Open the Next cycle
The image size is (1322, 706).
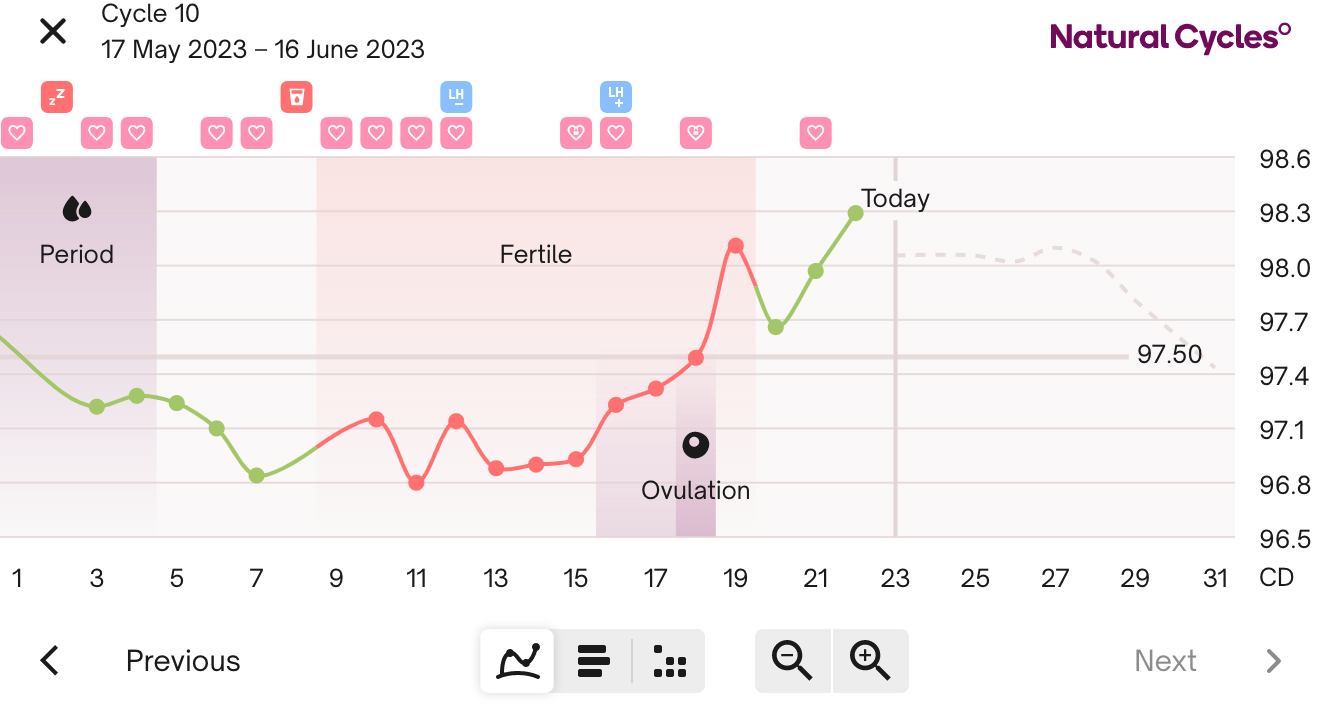pyautogui.click(x=1165, y=660)
